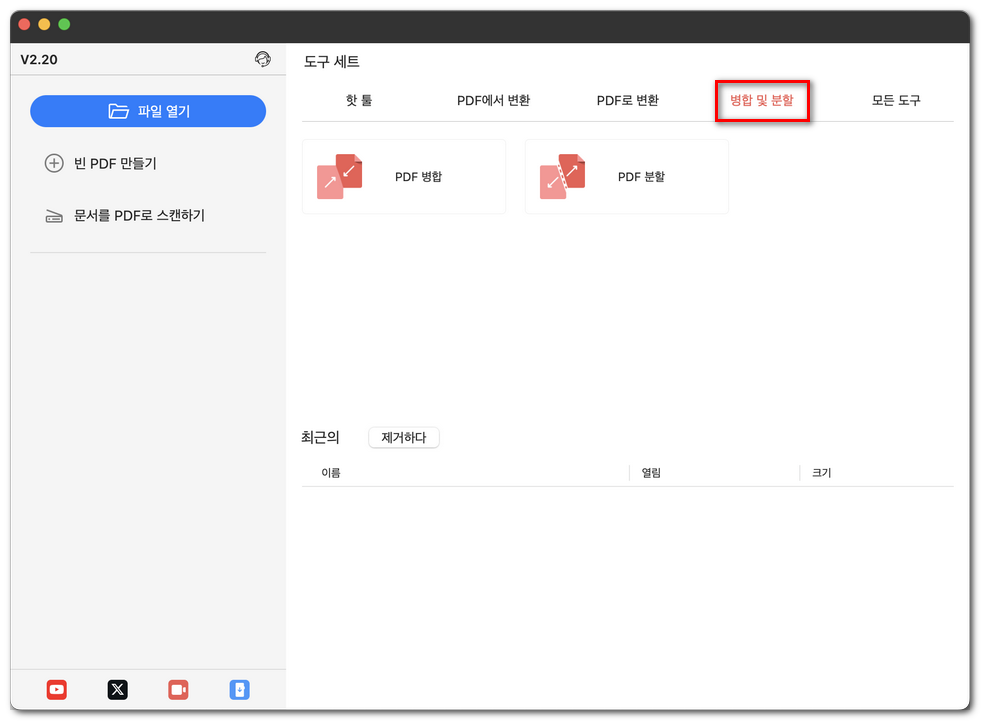Open the 모든 도구 tab

[896, 100]
